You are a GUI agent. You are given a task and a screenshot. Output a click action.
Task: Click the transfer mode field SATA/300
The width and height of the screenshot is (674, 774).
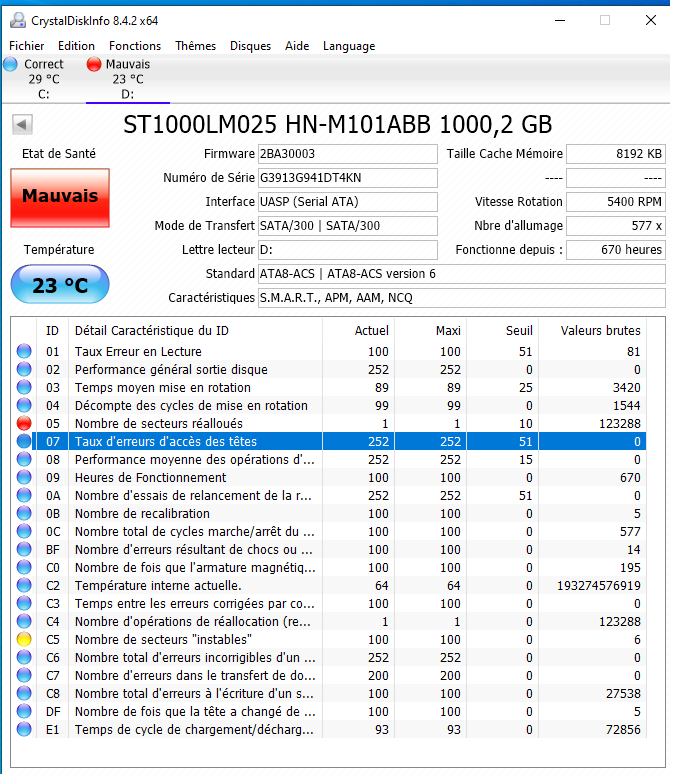click(348, 226)
